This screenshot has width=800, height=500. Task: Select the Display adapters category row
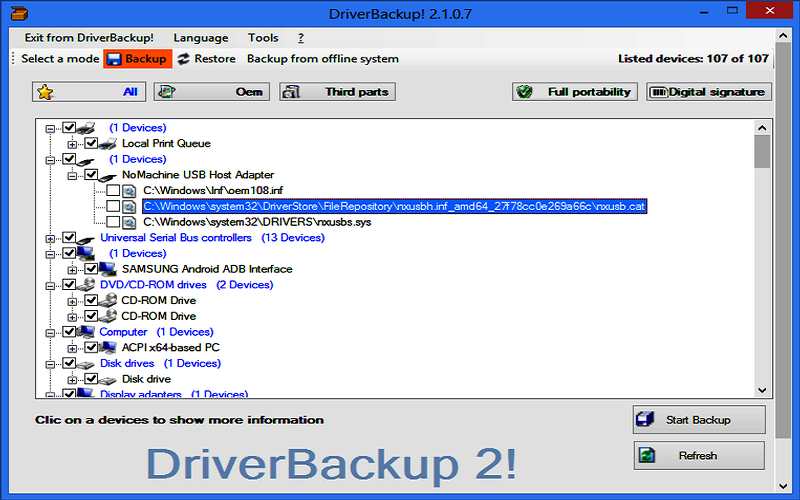point(174,394)
